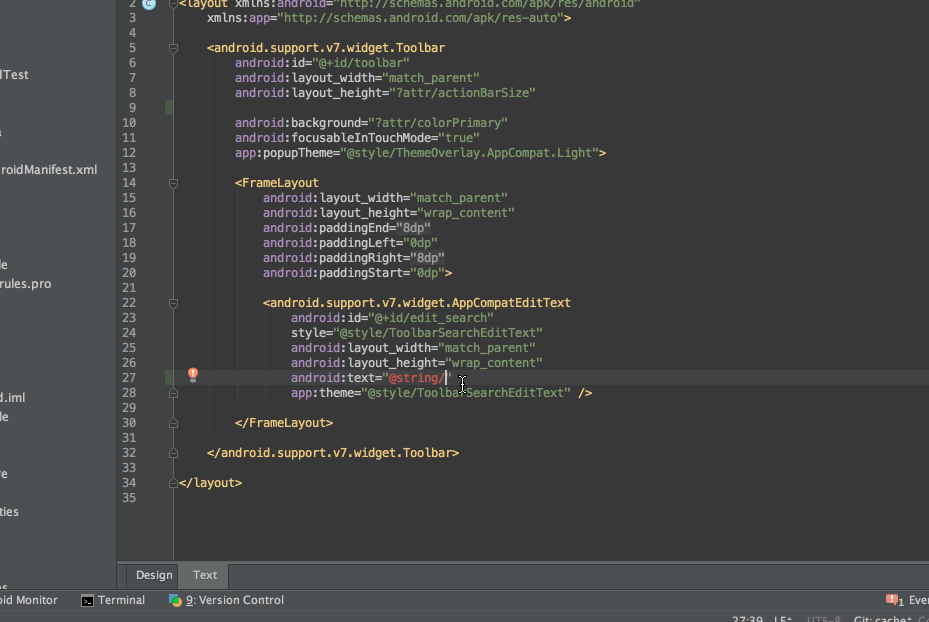This screenshot has width=929, height=622.
Task: Open AndroidManifest.xml from the sidebar
Action: point(49,169)
